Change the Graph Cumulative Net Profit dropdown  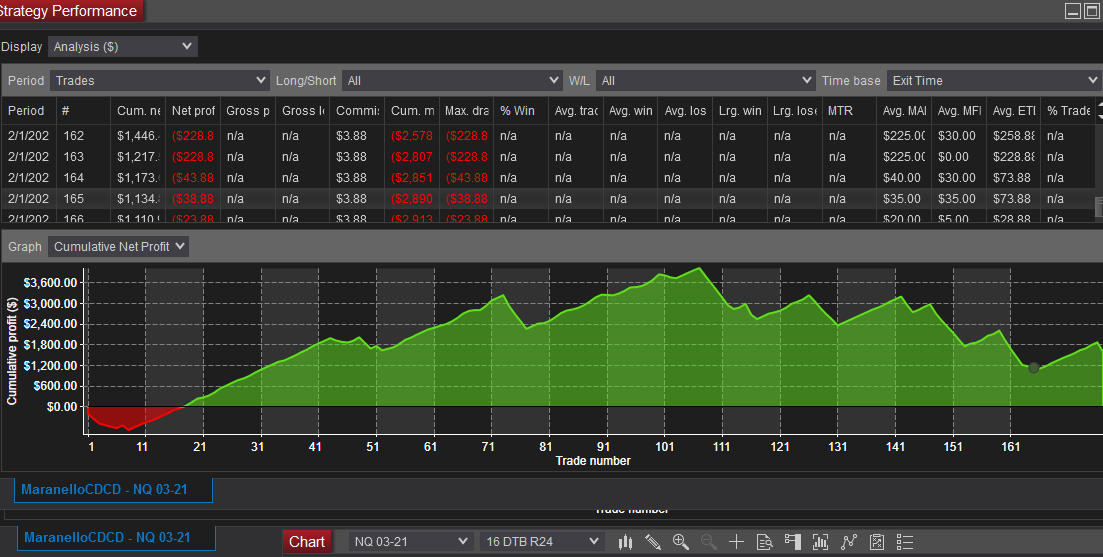tap(119, 247)
